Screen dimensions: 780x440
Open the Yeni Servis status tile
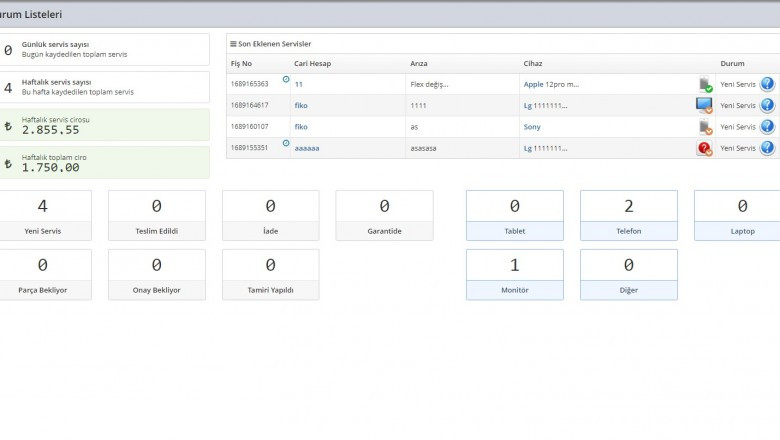[42, 215]
